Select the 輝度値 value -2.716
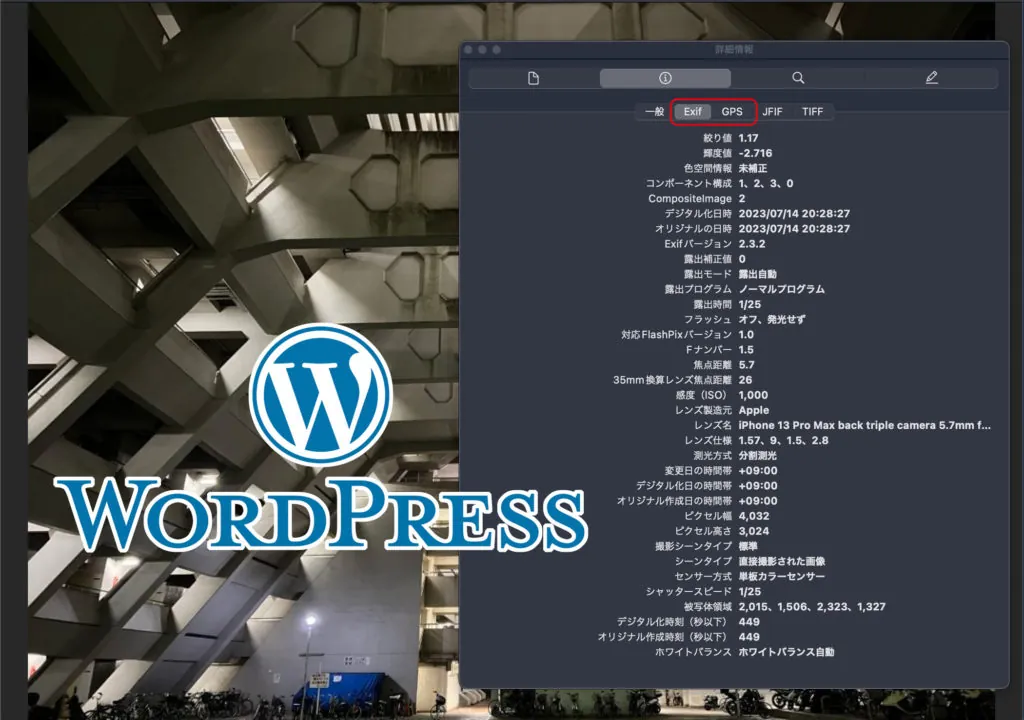1024x720 pixels. [755, 153]
